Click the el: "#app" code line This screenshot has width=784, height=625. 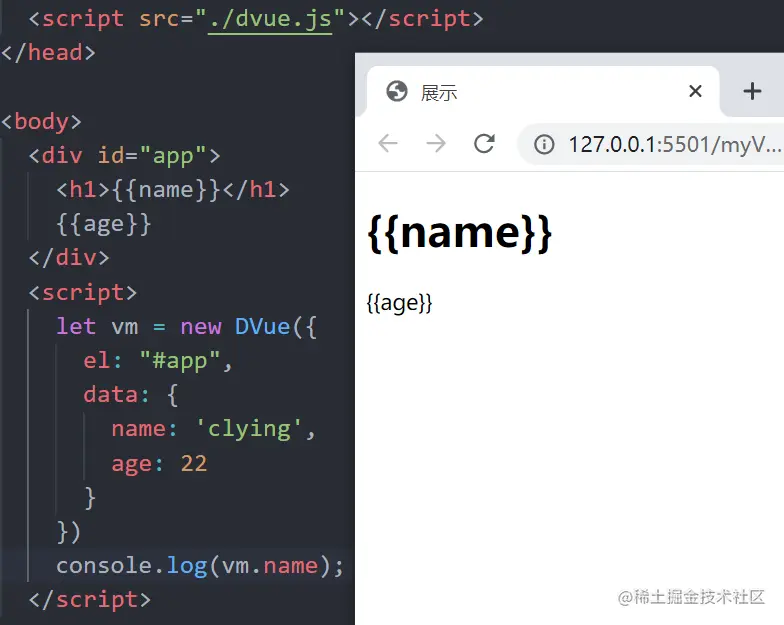point(158,361)
